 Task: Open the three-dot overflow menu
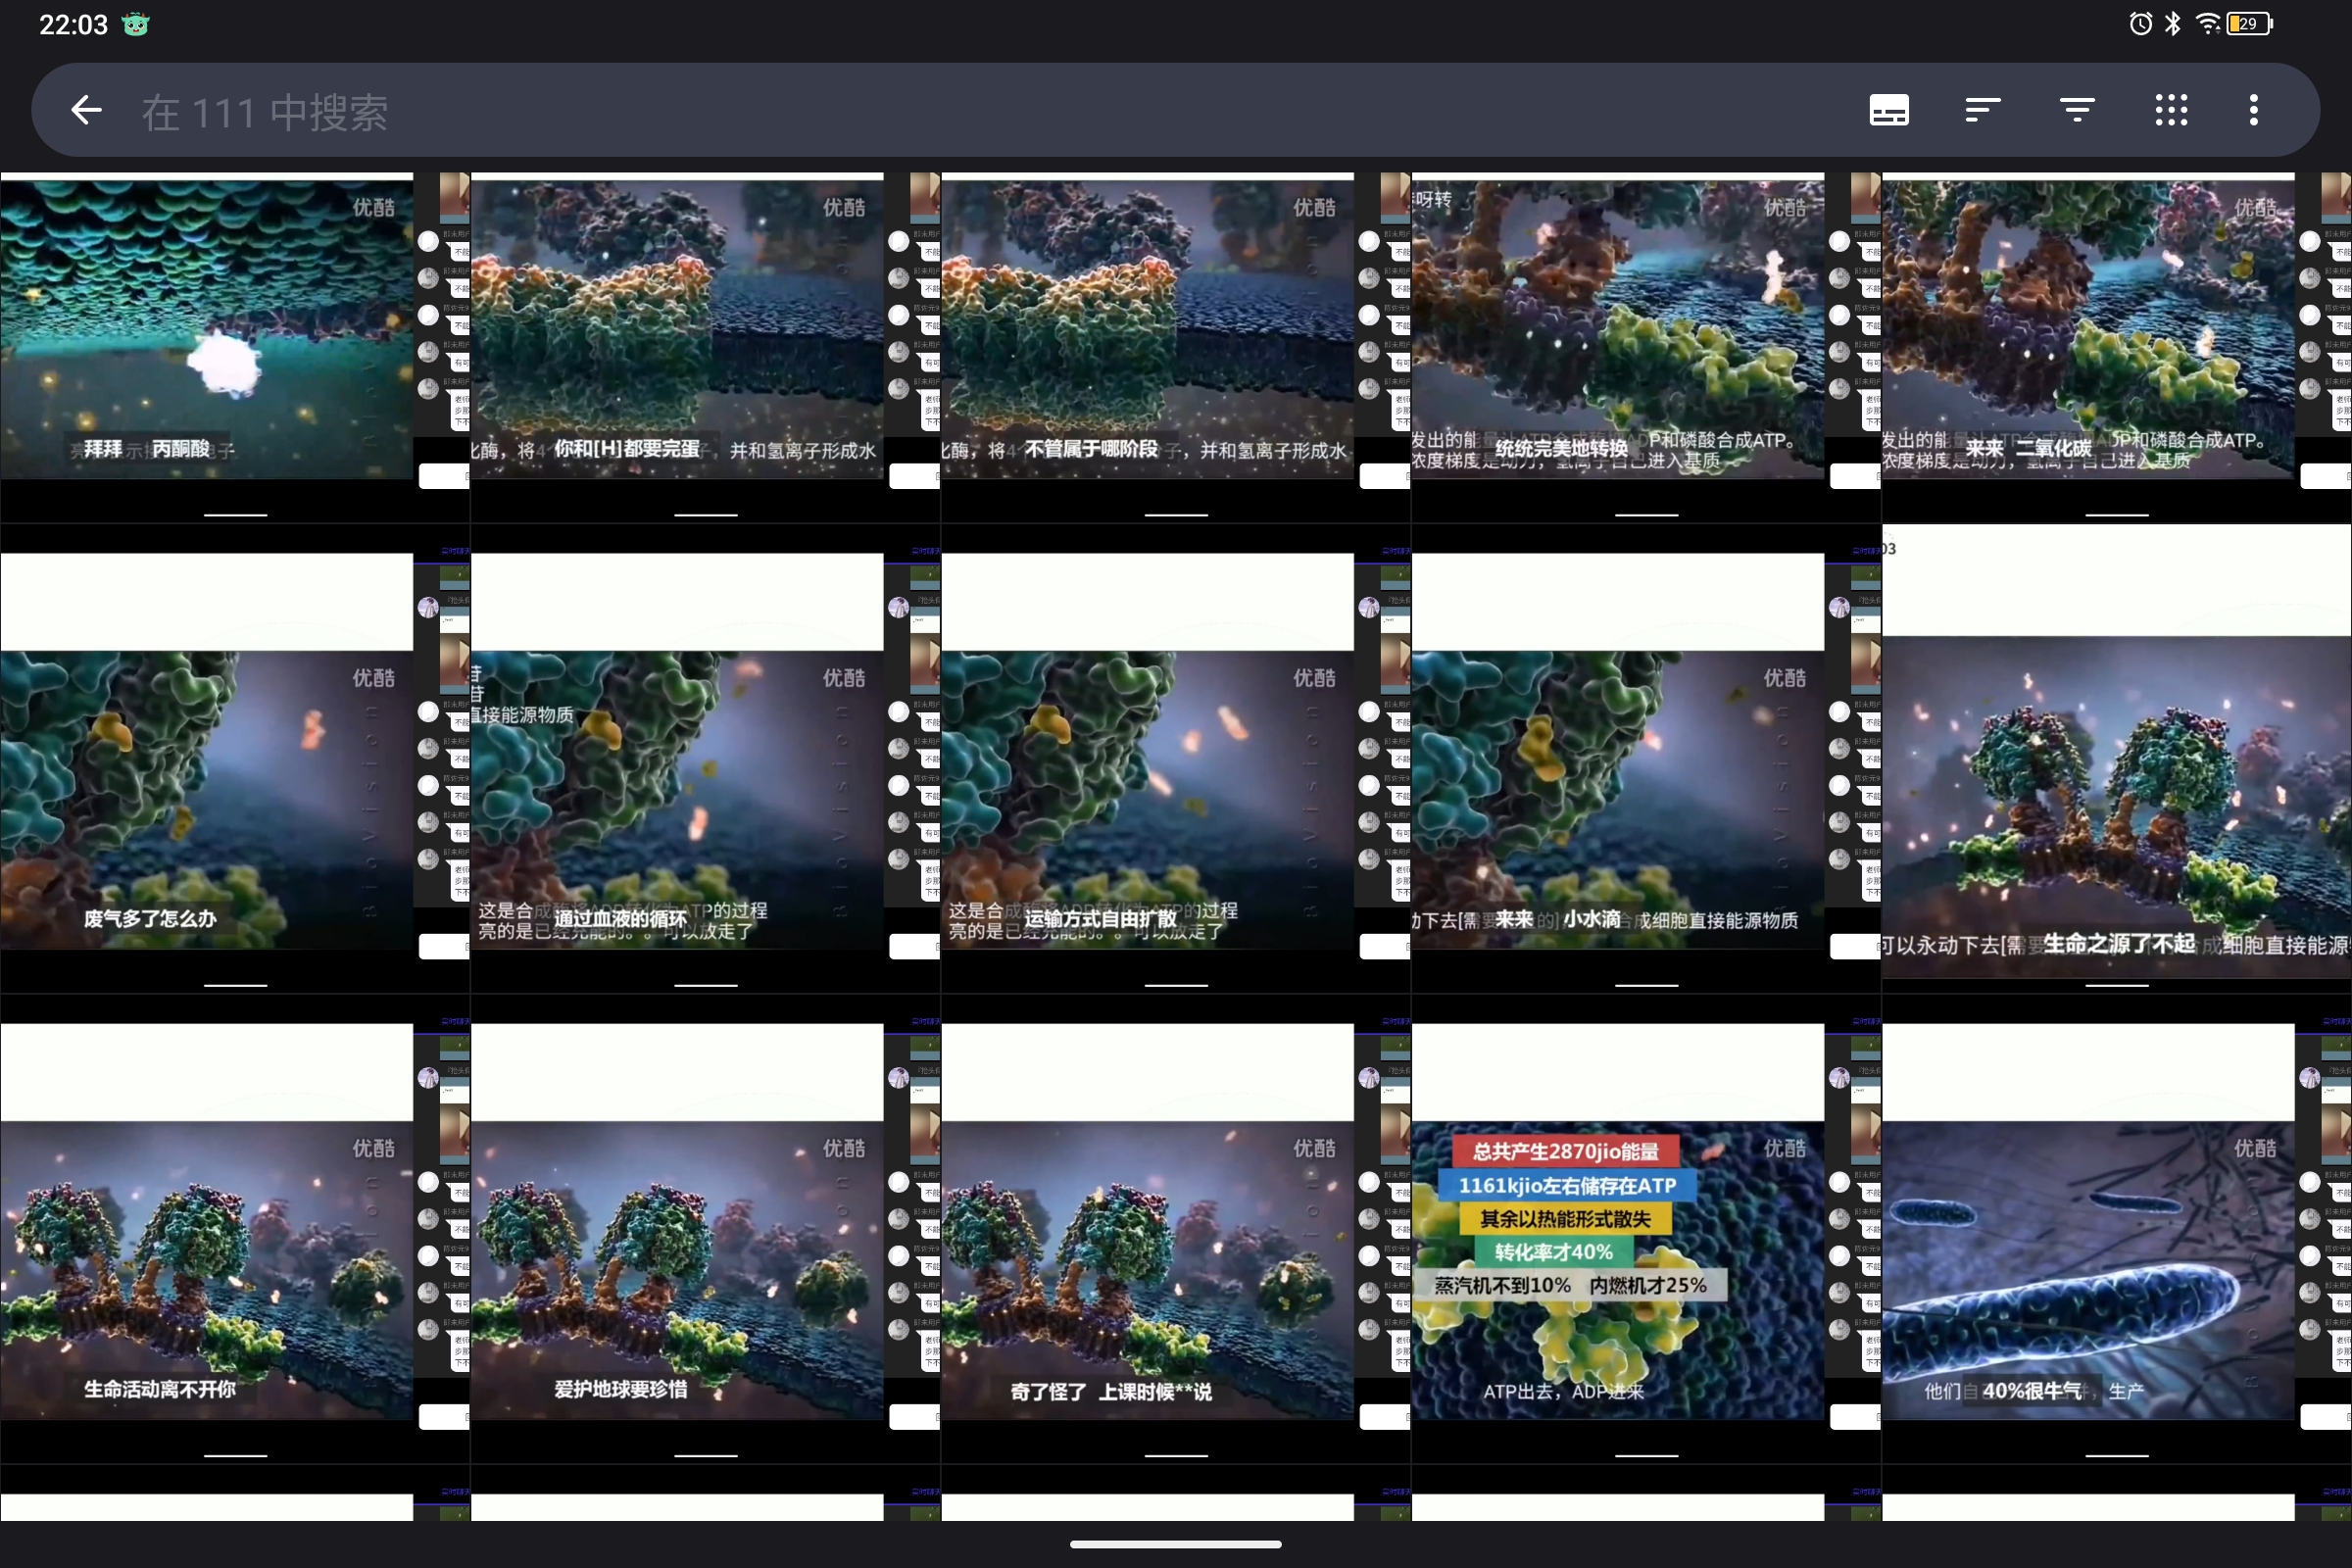click(x=2253, y=110)
